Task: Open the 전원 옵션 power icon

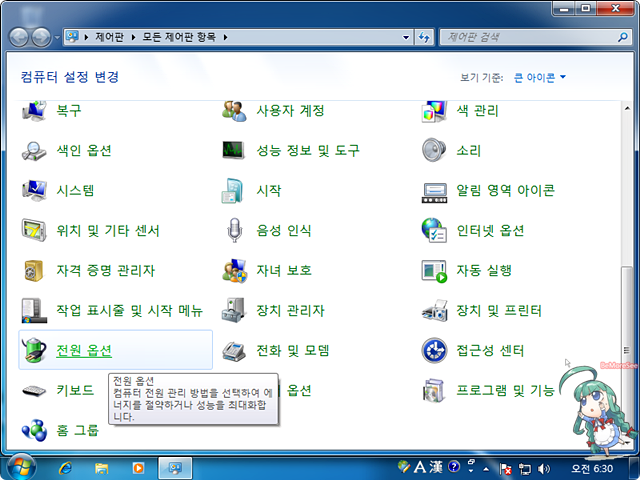Action: pyautogui.click(x=35, y=350)
